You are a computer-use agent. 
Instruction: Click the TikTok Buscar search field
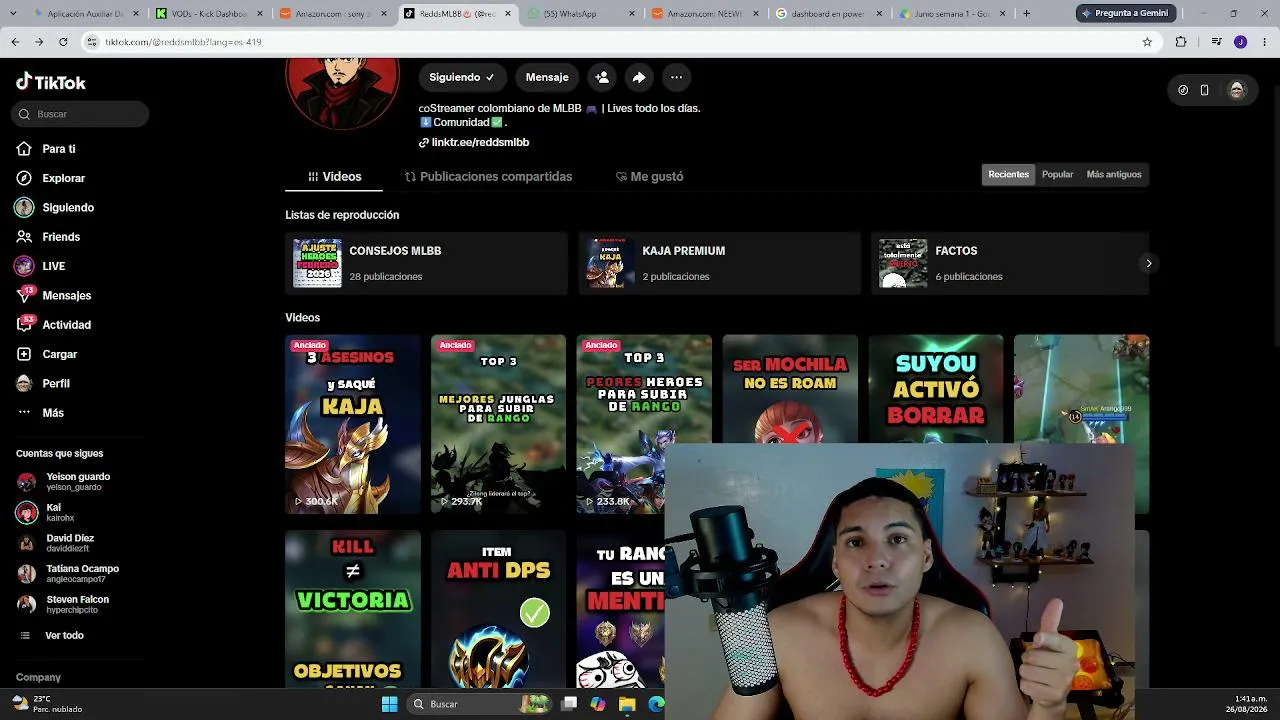point(80,114)
